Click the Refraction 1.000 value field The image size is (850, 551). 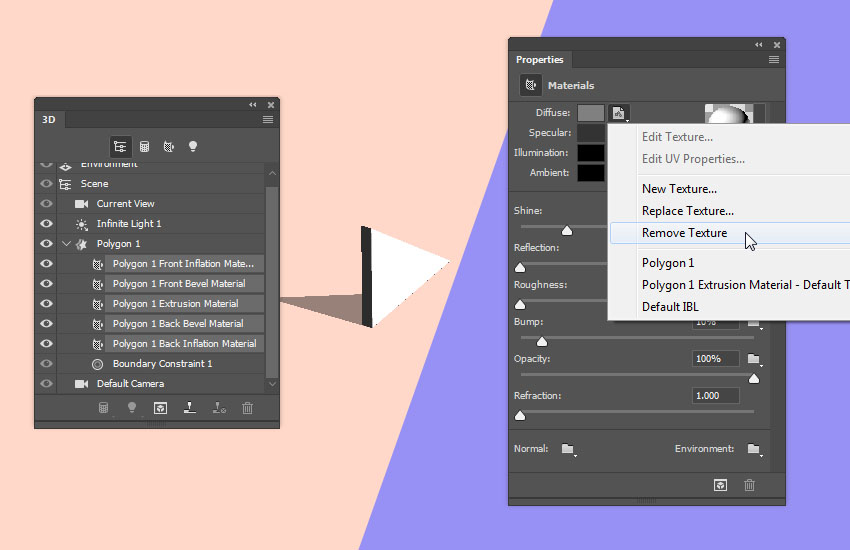716,396
